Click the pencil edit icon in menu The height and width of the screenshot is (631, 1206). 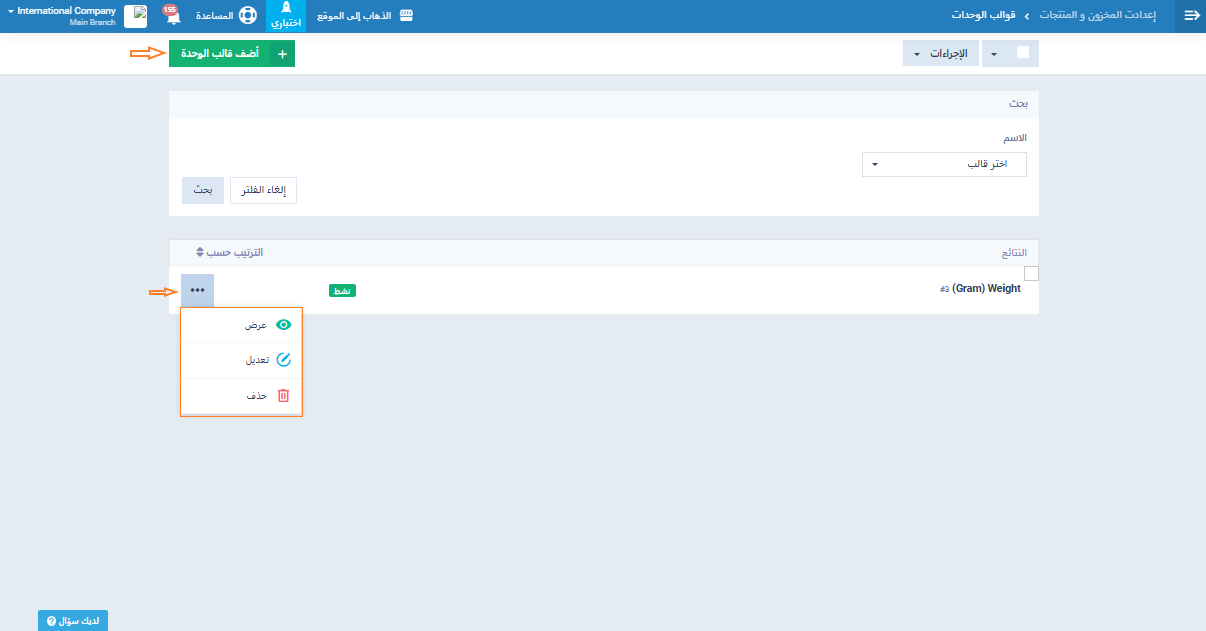(283, 360)
